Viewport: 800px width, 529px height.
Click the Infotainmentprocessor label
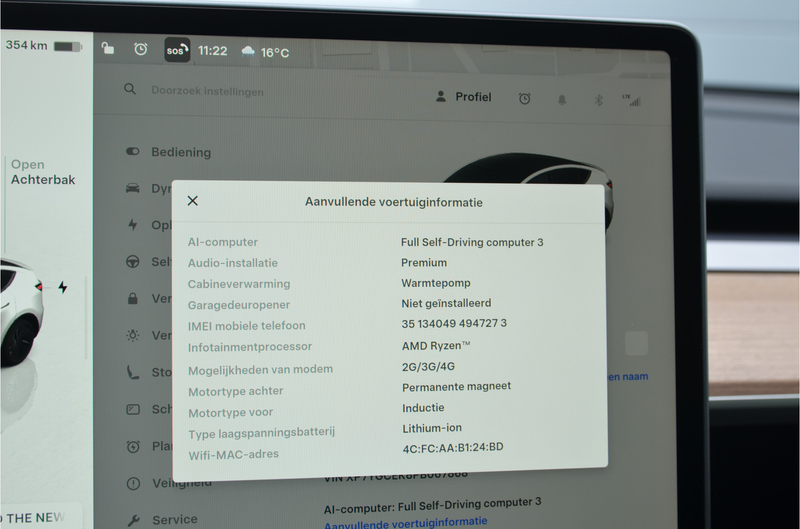pos(249,347)
